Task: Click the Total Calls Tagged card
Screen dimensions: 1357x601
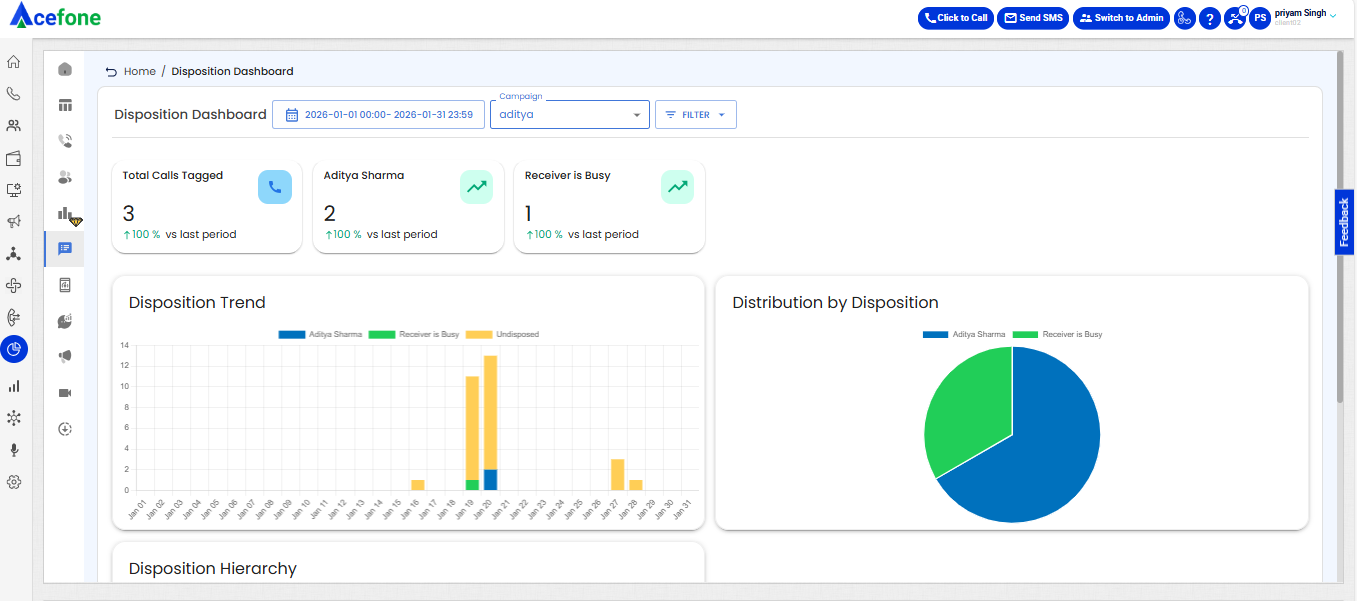Action: pos(207,207)
